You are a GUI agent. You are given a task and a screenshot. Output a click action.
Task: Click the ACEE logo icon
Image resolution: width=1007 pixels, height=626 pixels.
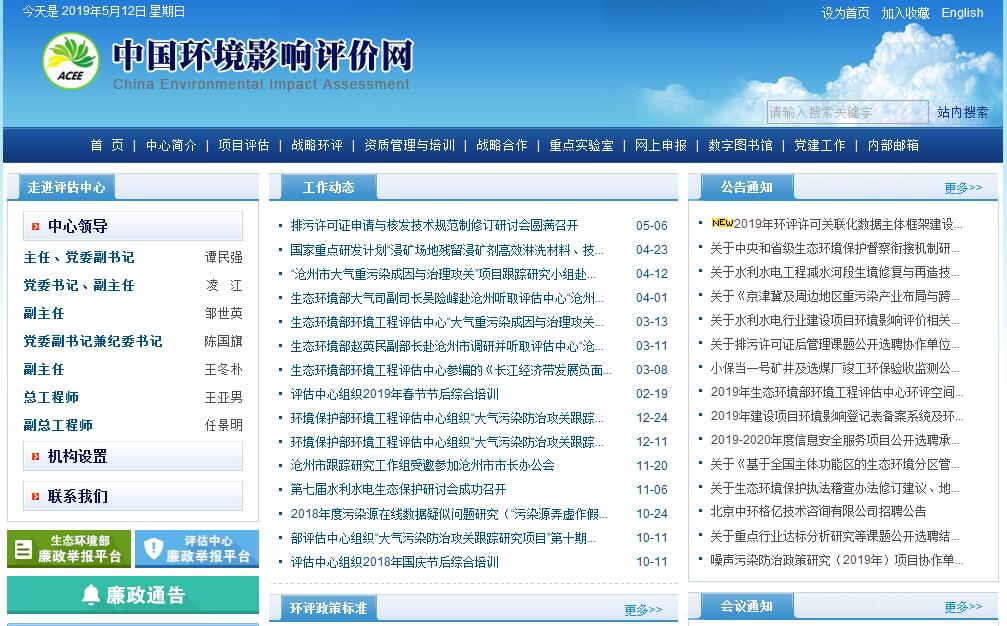[71, 60]
